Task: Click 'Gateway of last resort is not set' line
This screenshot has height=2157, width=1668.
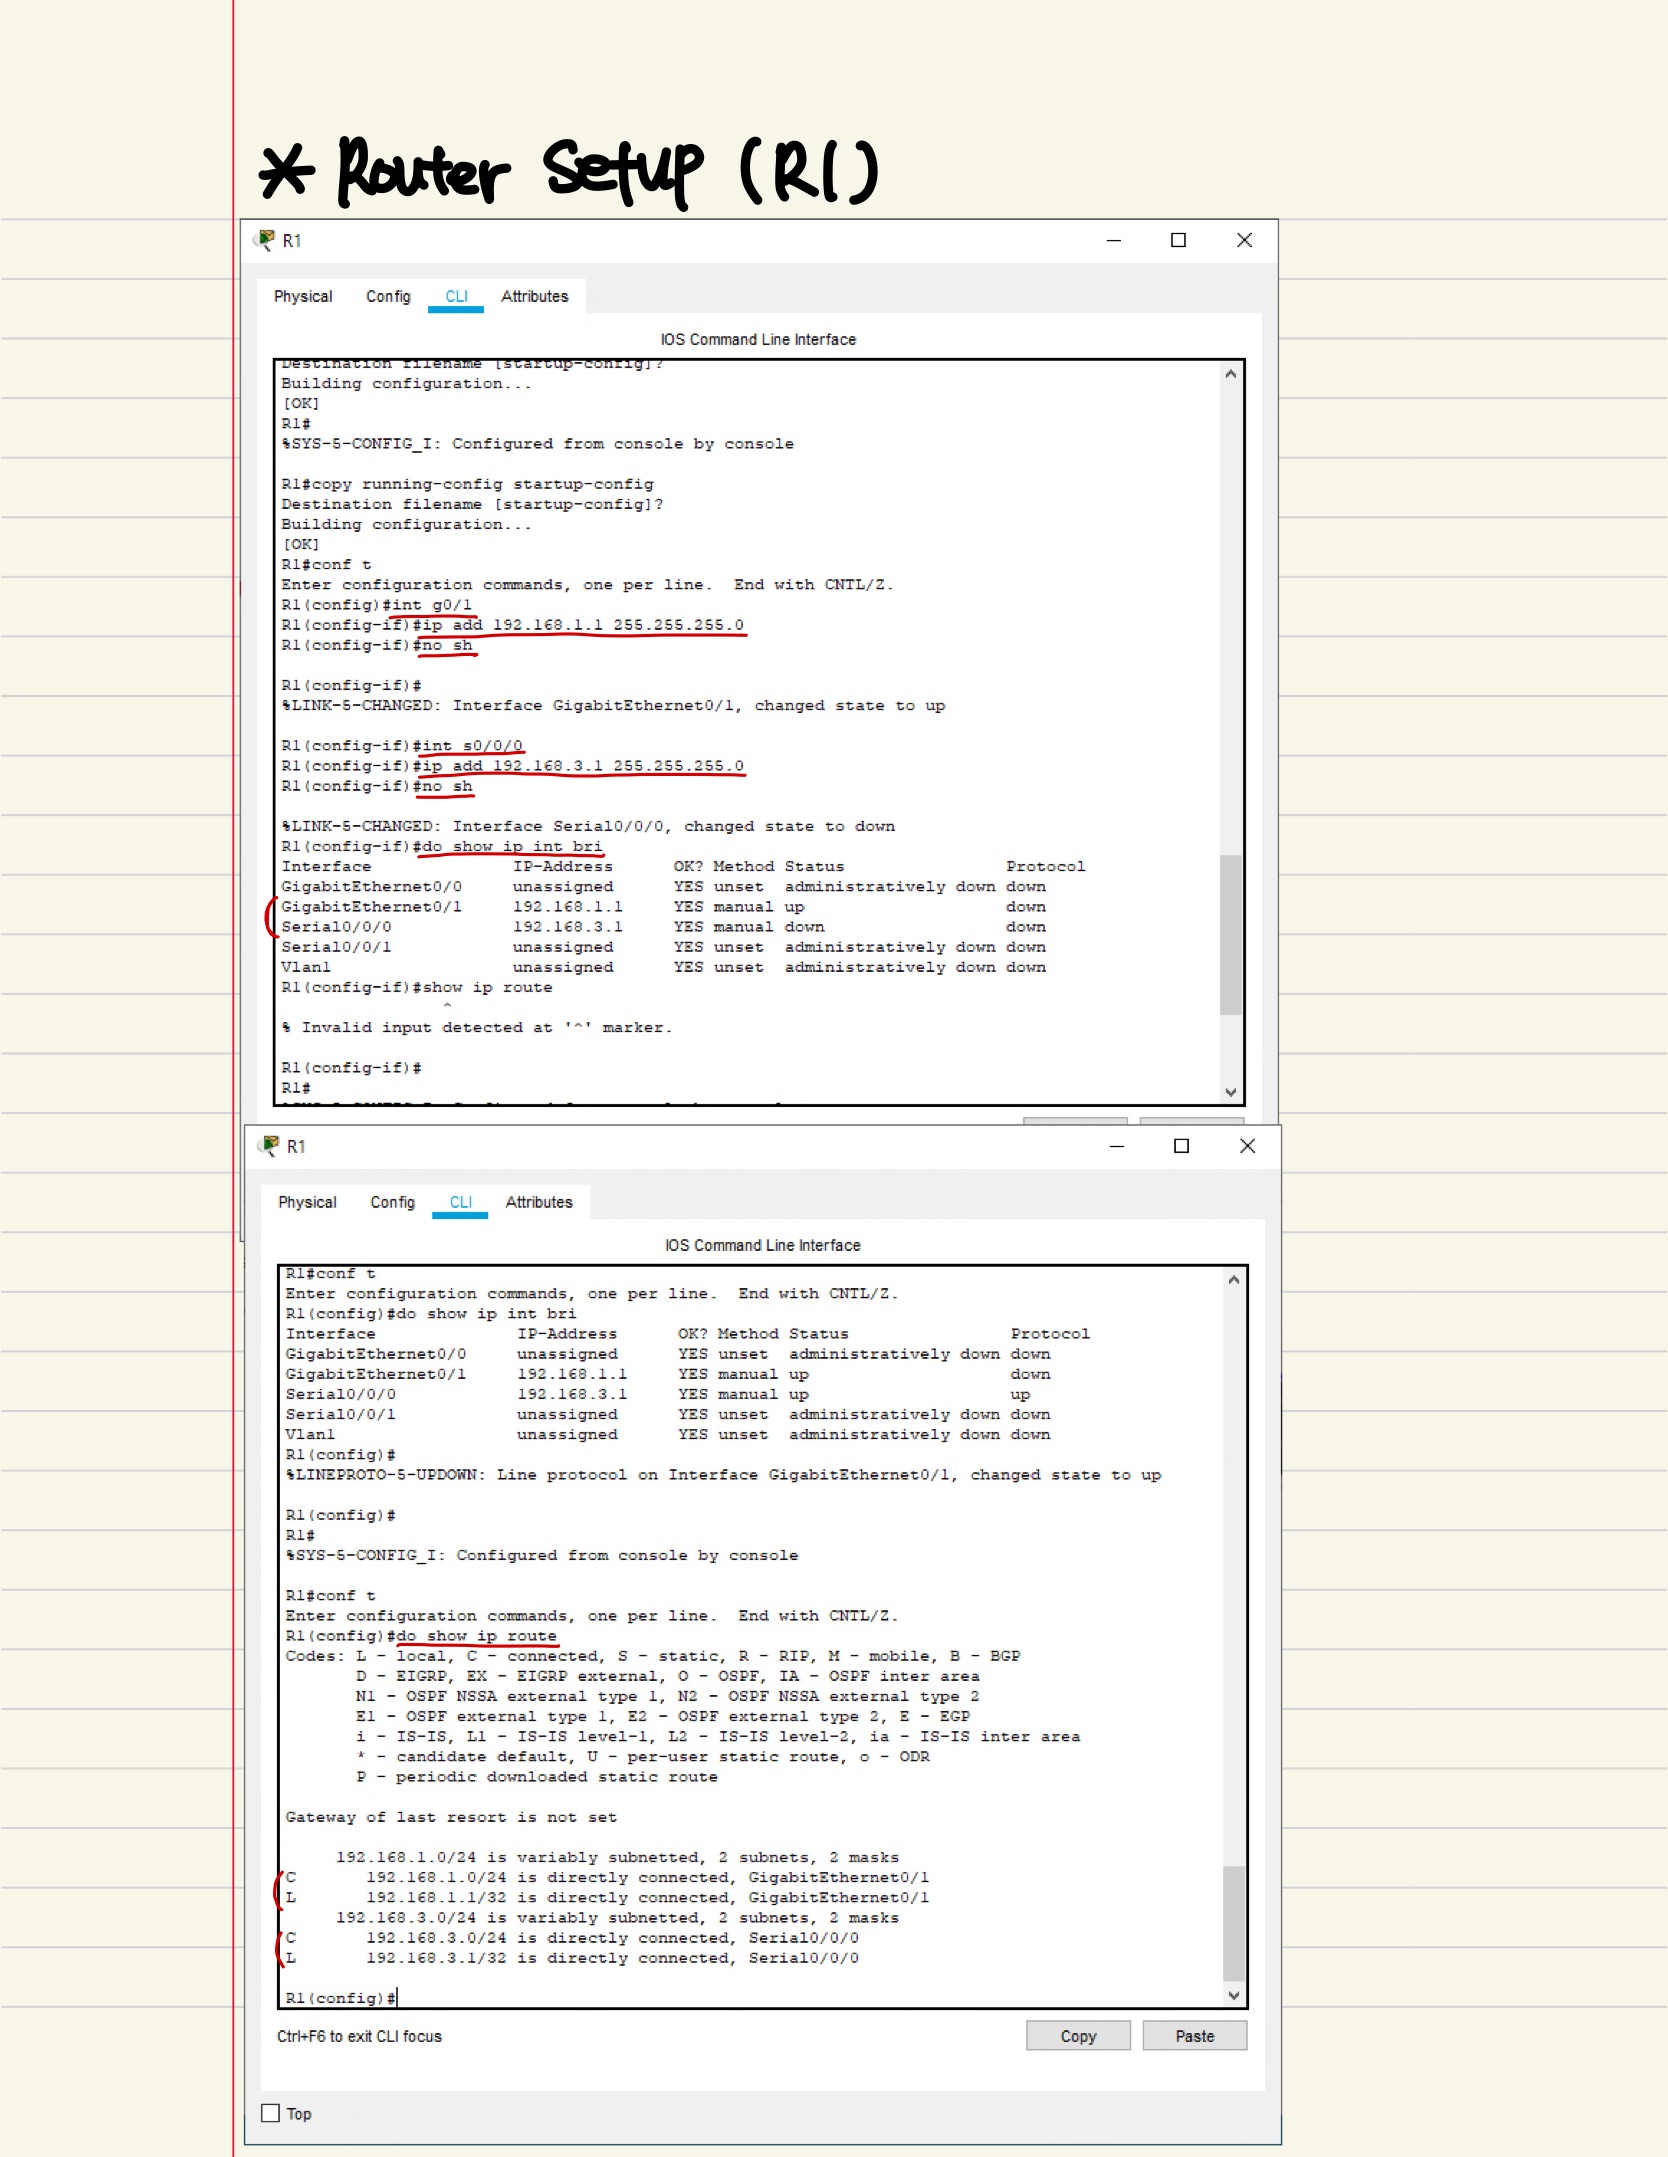Action: (x=451, y=1817)
